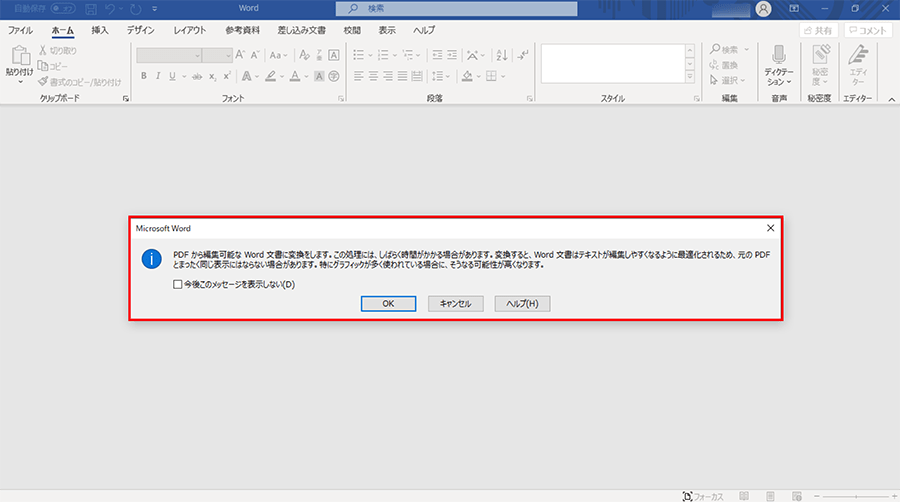This screenshot has width=900, height=502.
Task: Click the Sensitivity (秘密度) icon
Action: (820, 55)
